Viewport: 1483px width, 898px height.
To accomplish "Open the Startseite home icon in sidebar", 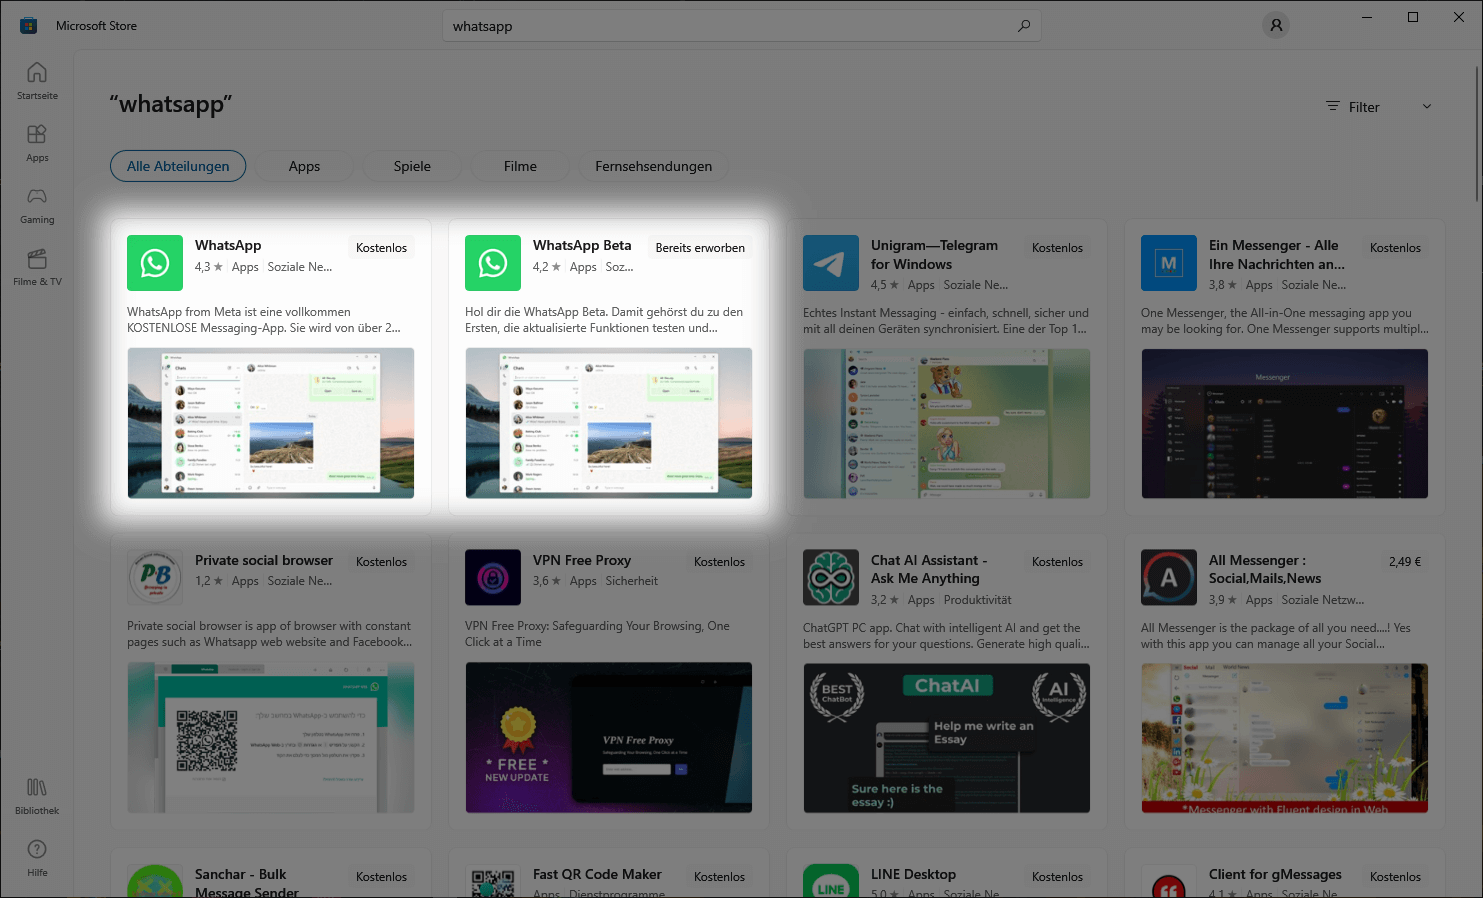I will [37, 80].
